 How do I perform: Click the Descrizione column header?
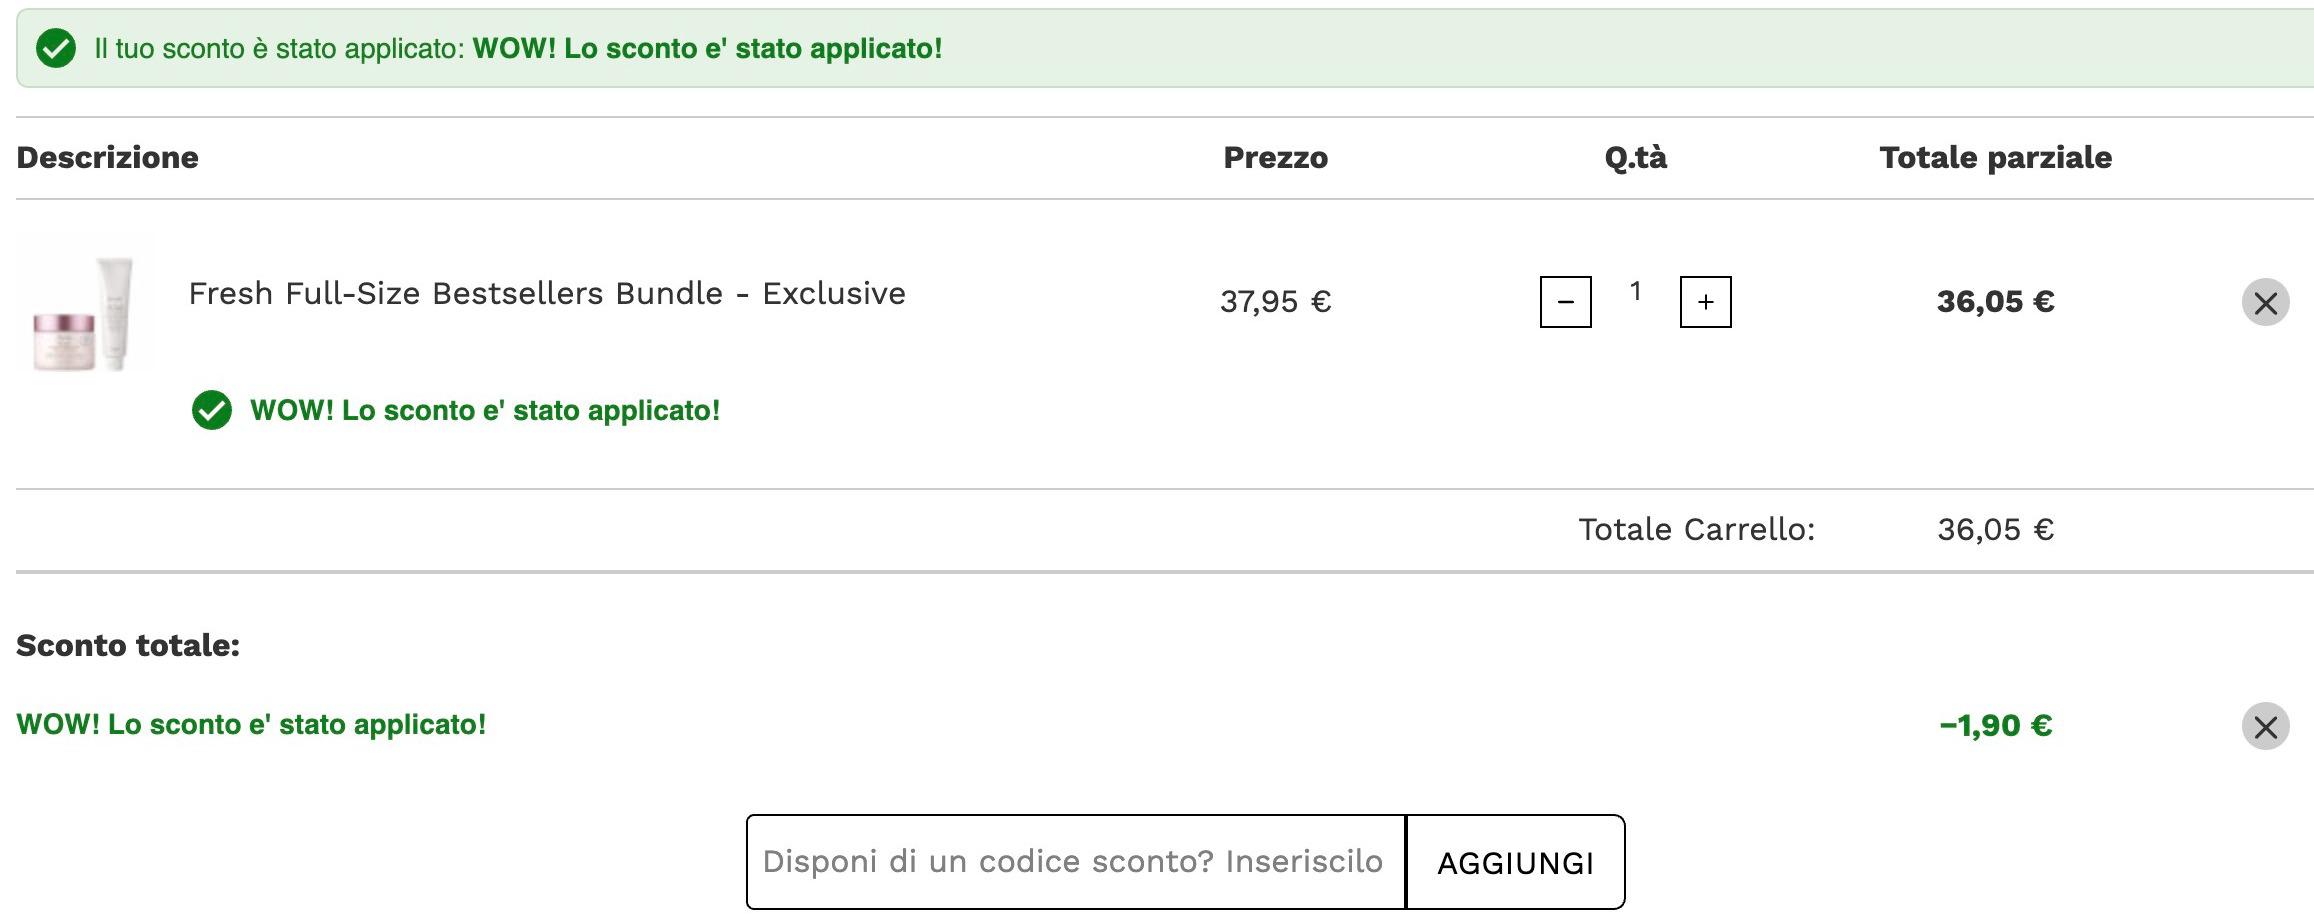[x=108, y=158]
